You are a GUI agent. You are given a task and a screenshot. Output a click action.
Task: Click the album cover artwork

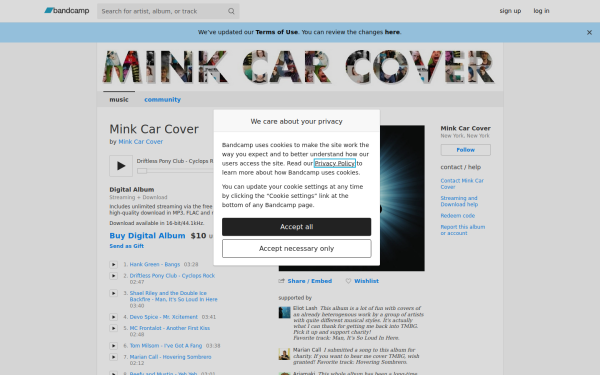pyautogui.click(x=402, y=198)
